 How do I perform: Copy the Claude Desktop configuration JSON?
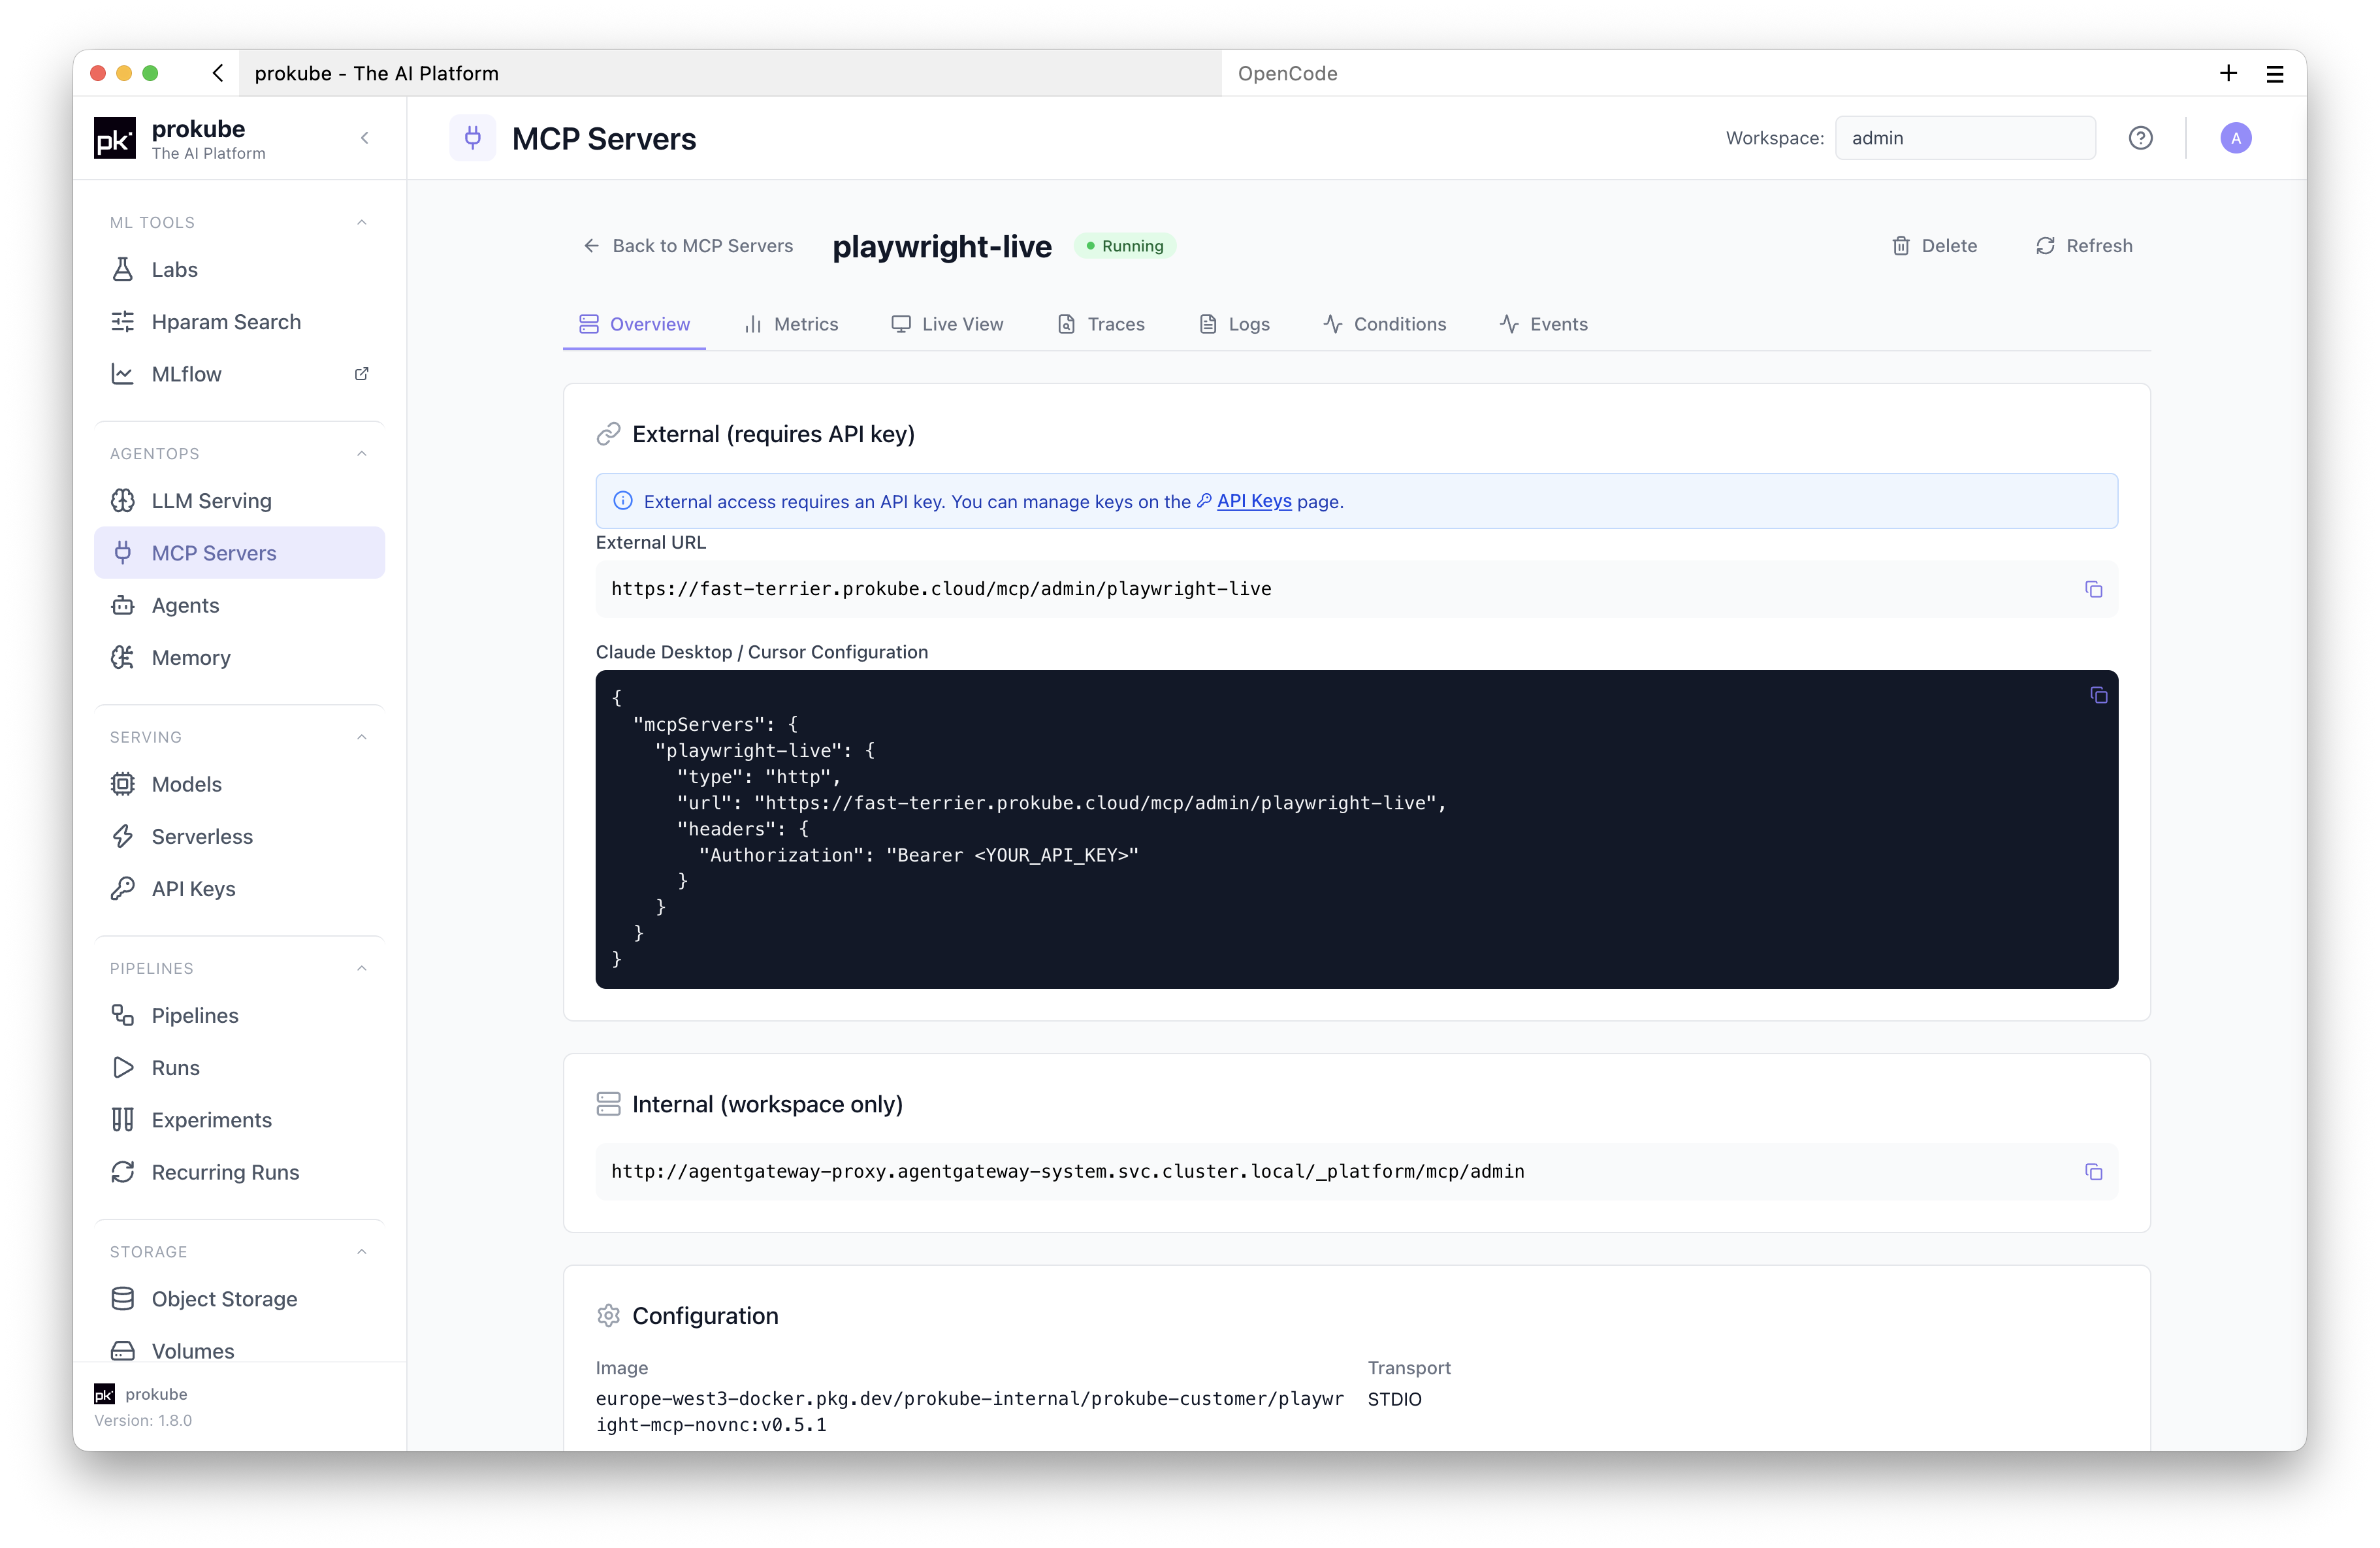(x=2098, y=695)
